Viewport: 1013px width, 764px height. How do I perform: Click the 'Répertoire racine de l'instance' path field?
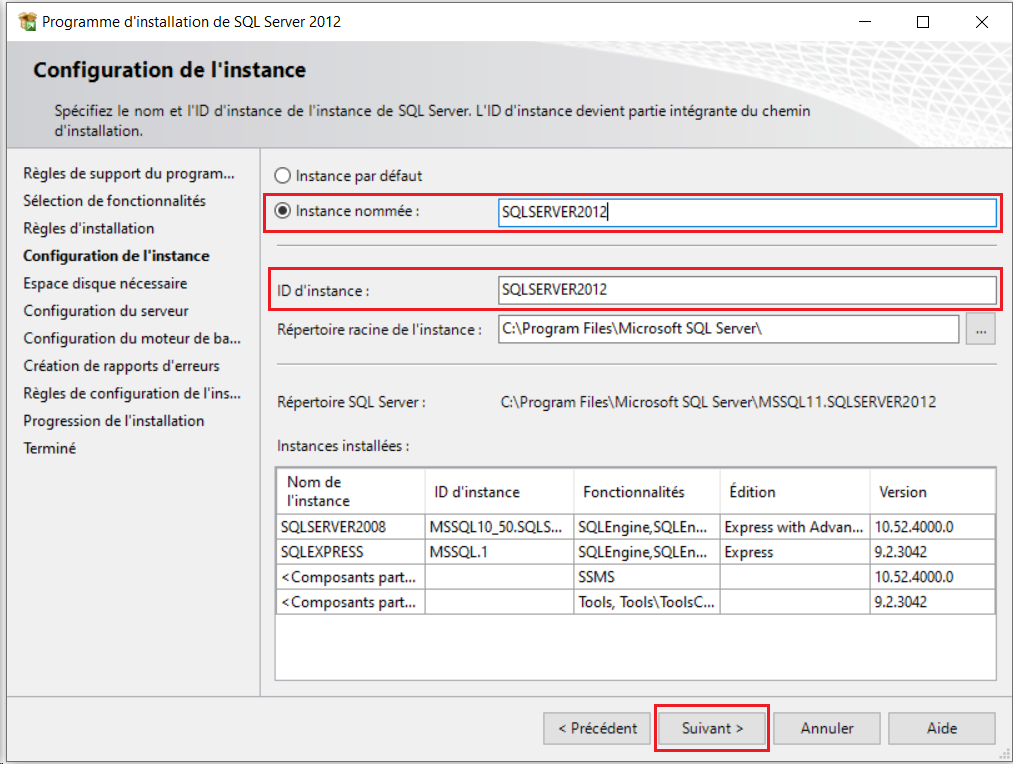(x=728, y=329)
